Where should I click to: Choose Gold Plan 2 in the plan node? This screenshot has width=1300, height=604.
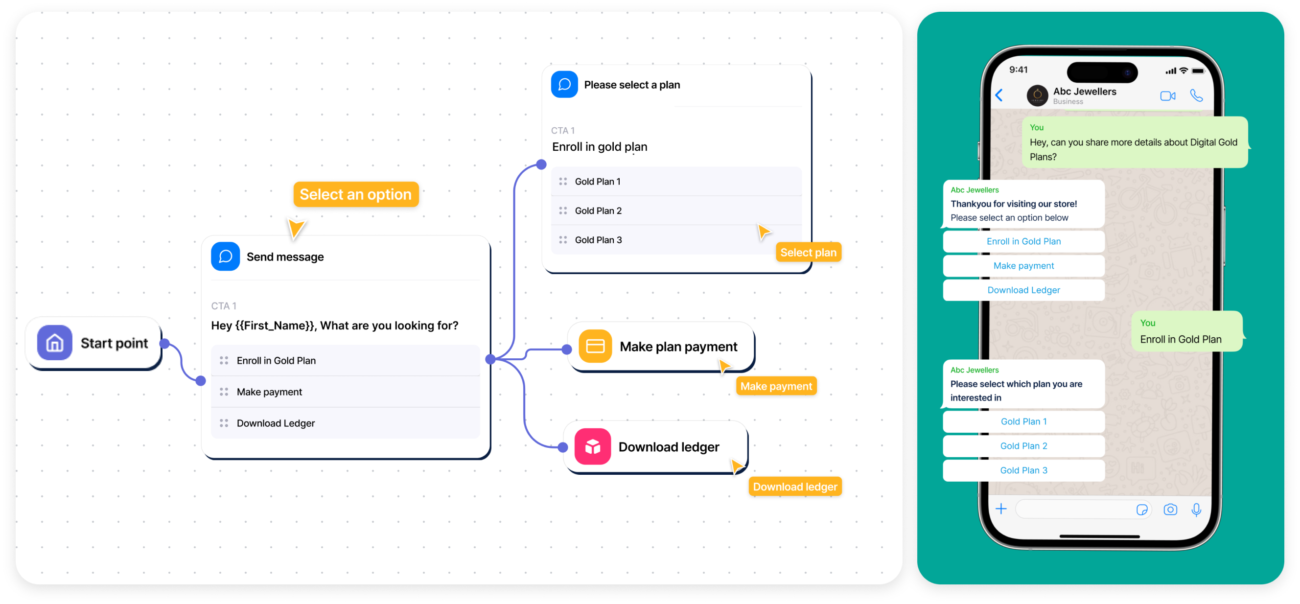pyautogui.click(x=676, y=211)
